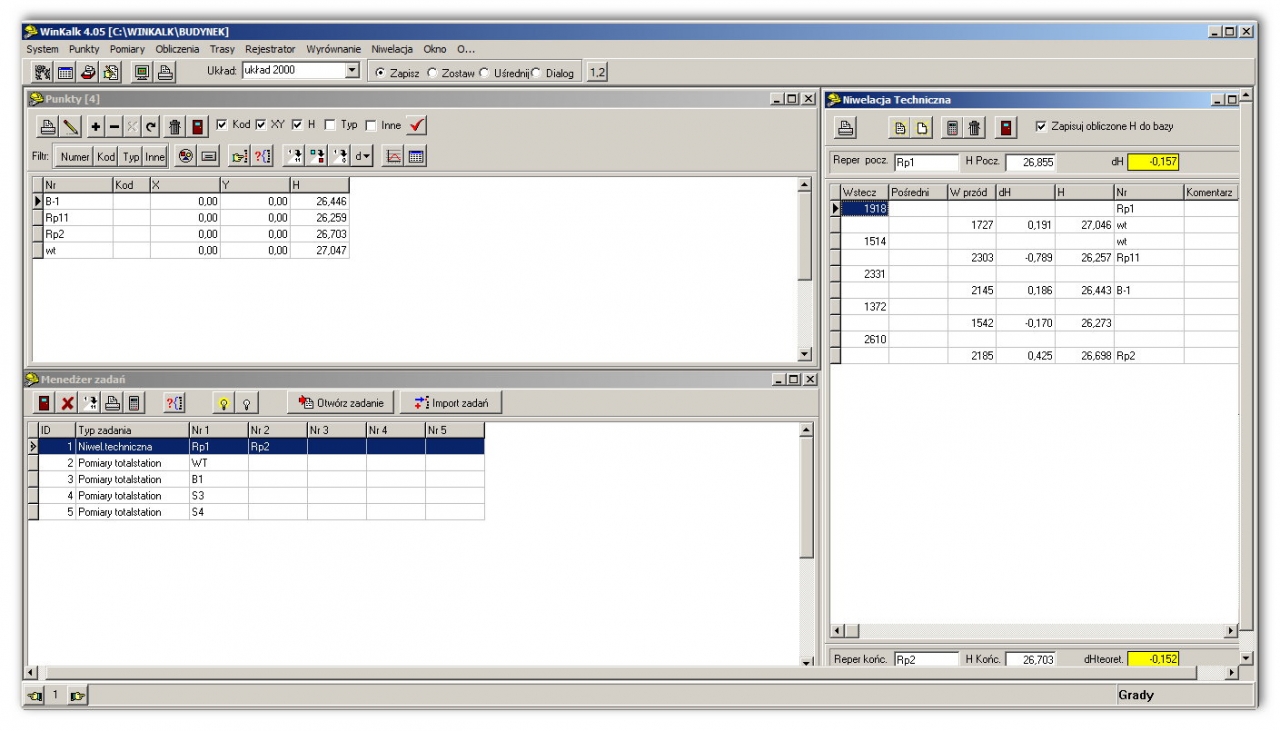Open the d dropdown button in Punkty

(x=362, y=156)
